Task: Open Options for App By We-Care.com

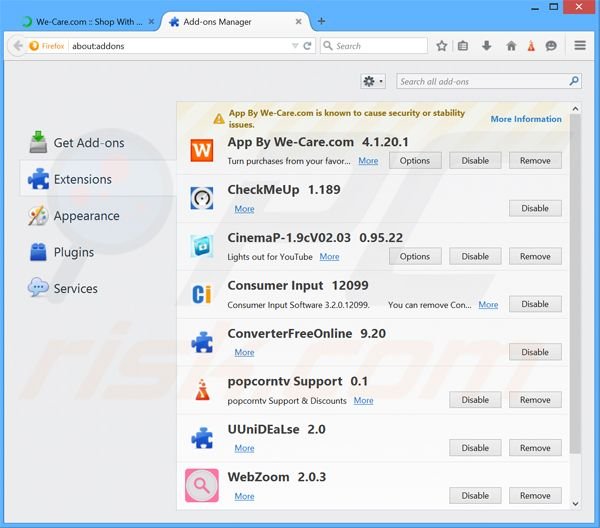Action: click(415, 160)
